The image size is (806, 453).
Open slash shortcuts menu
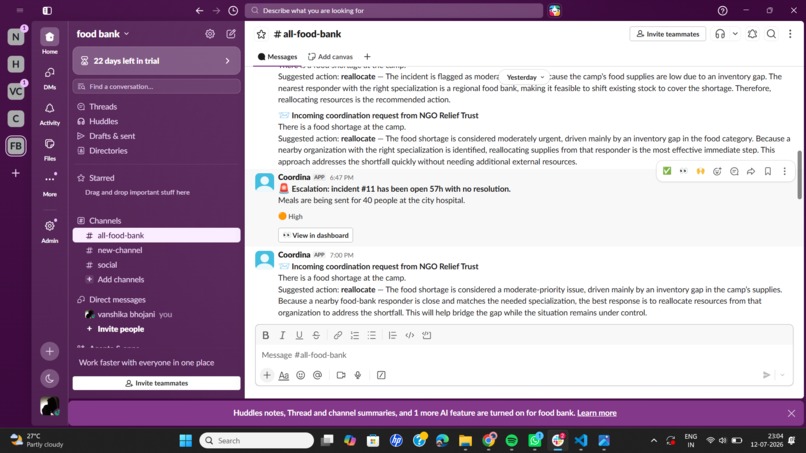[x=381, y=375]
